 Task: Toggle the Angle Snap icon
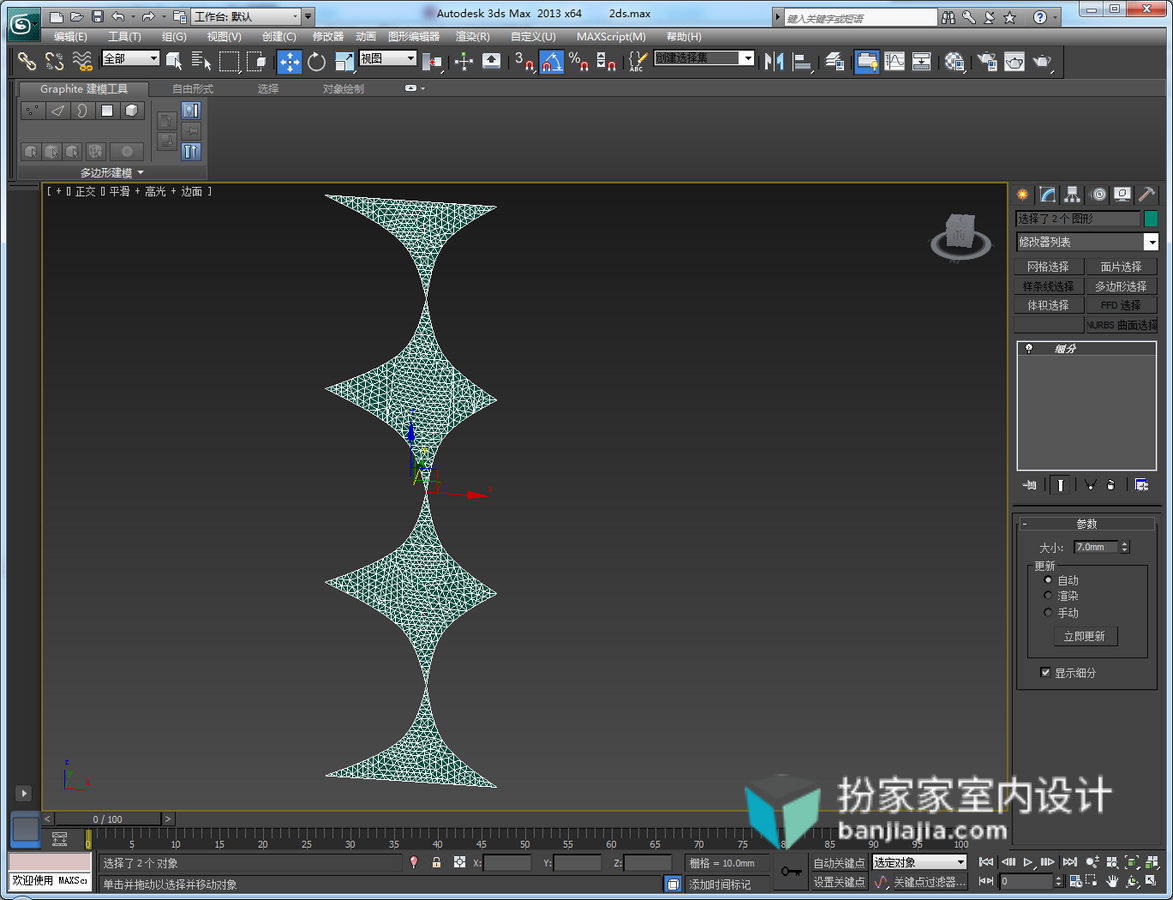(551, 61)
